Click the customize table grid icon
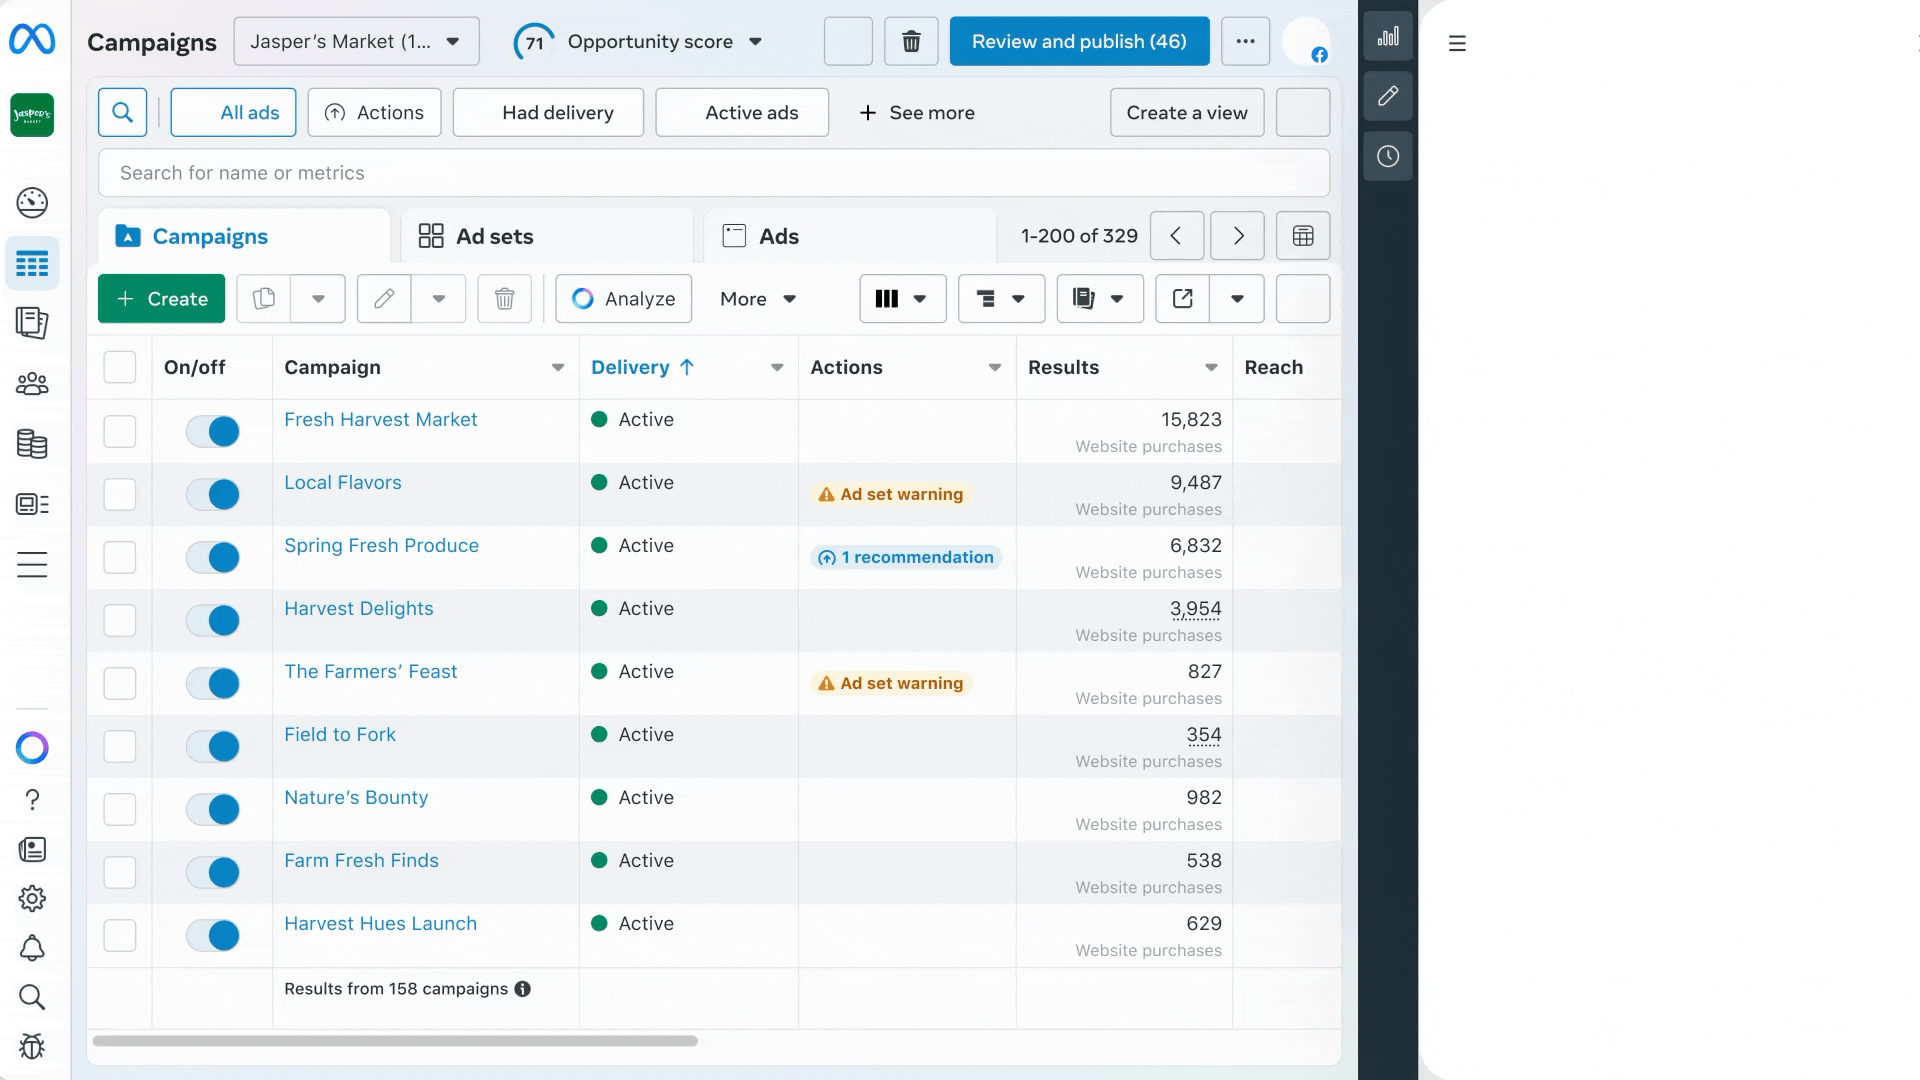 click(x=1302, y=236)
